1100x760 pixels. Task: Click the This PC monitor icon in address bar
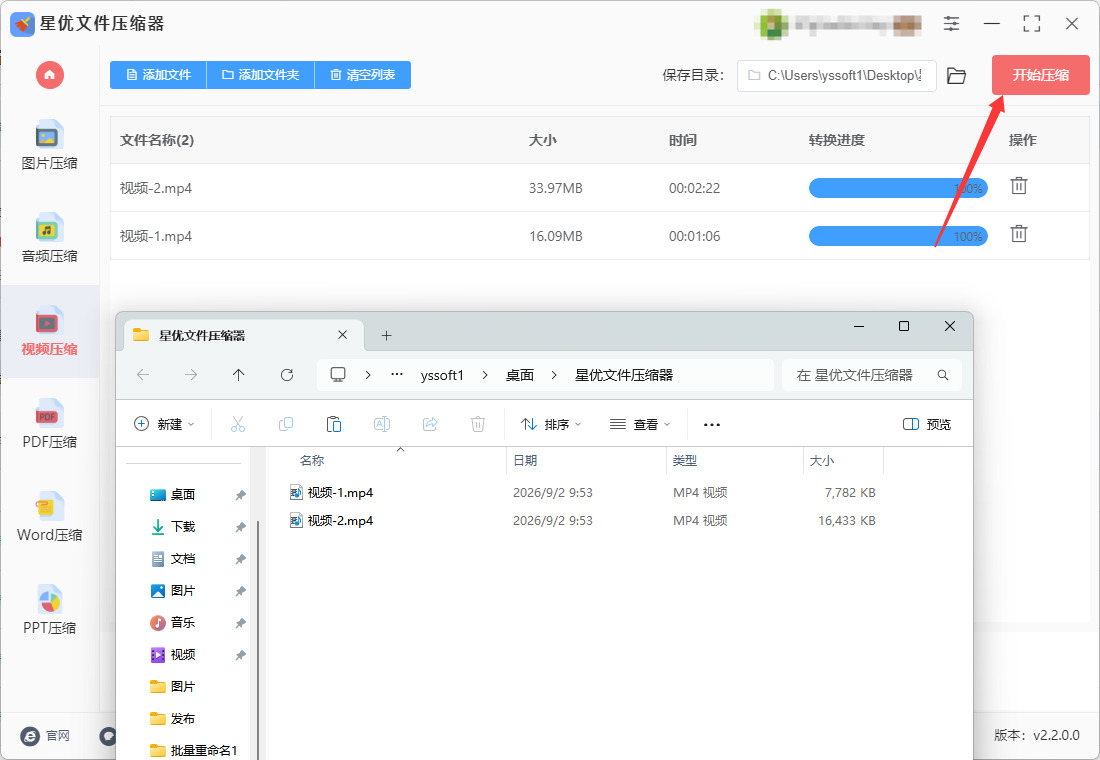point(338,375)
